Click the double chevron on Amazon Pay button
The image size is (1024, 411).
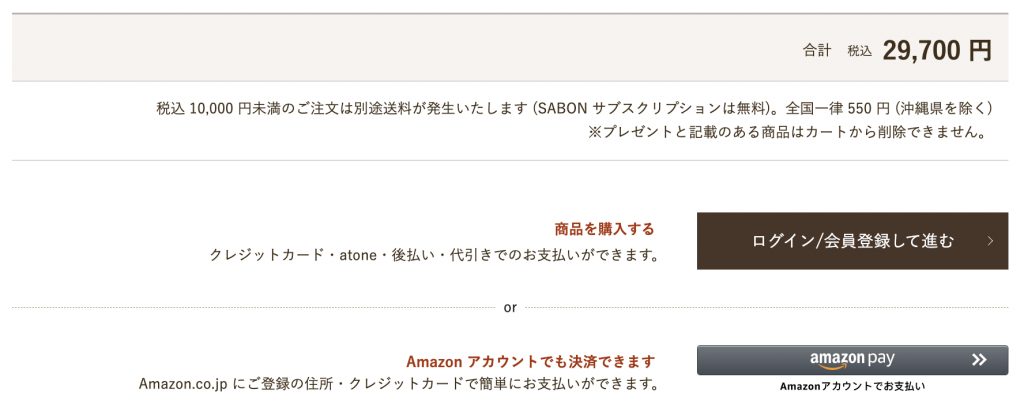point(979,360)
